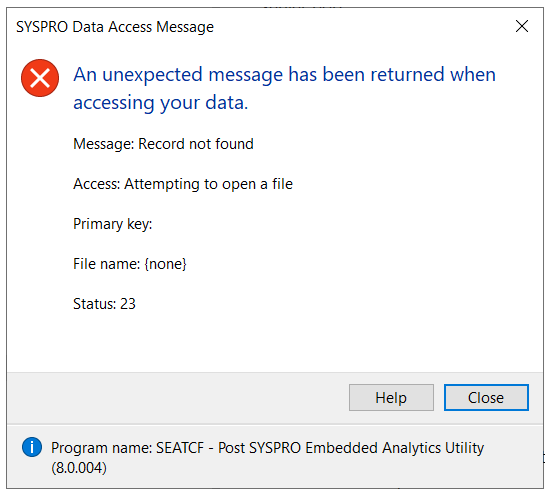Click the 'Primary key:' label
Viewport: 551px width, 496px height.
pyautogui.click(x=112, y=224)
